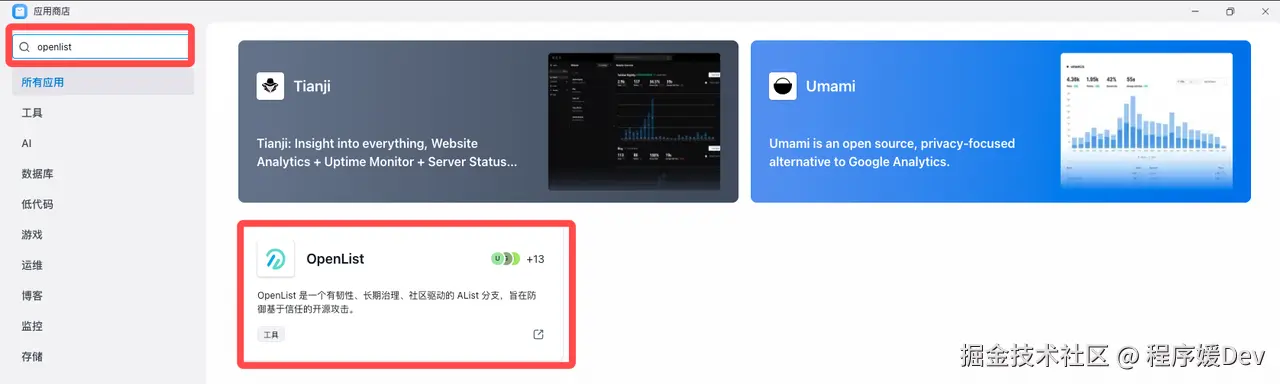1280x384 pixels.
Task: Click Umami description text
Action: click(x=892, y=152)
